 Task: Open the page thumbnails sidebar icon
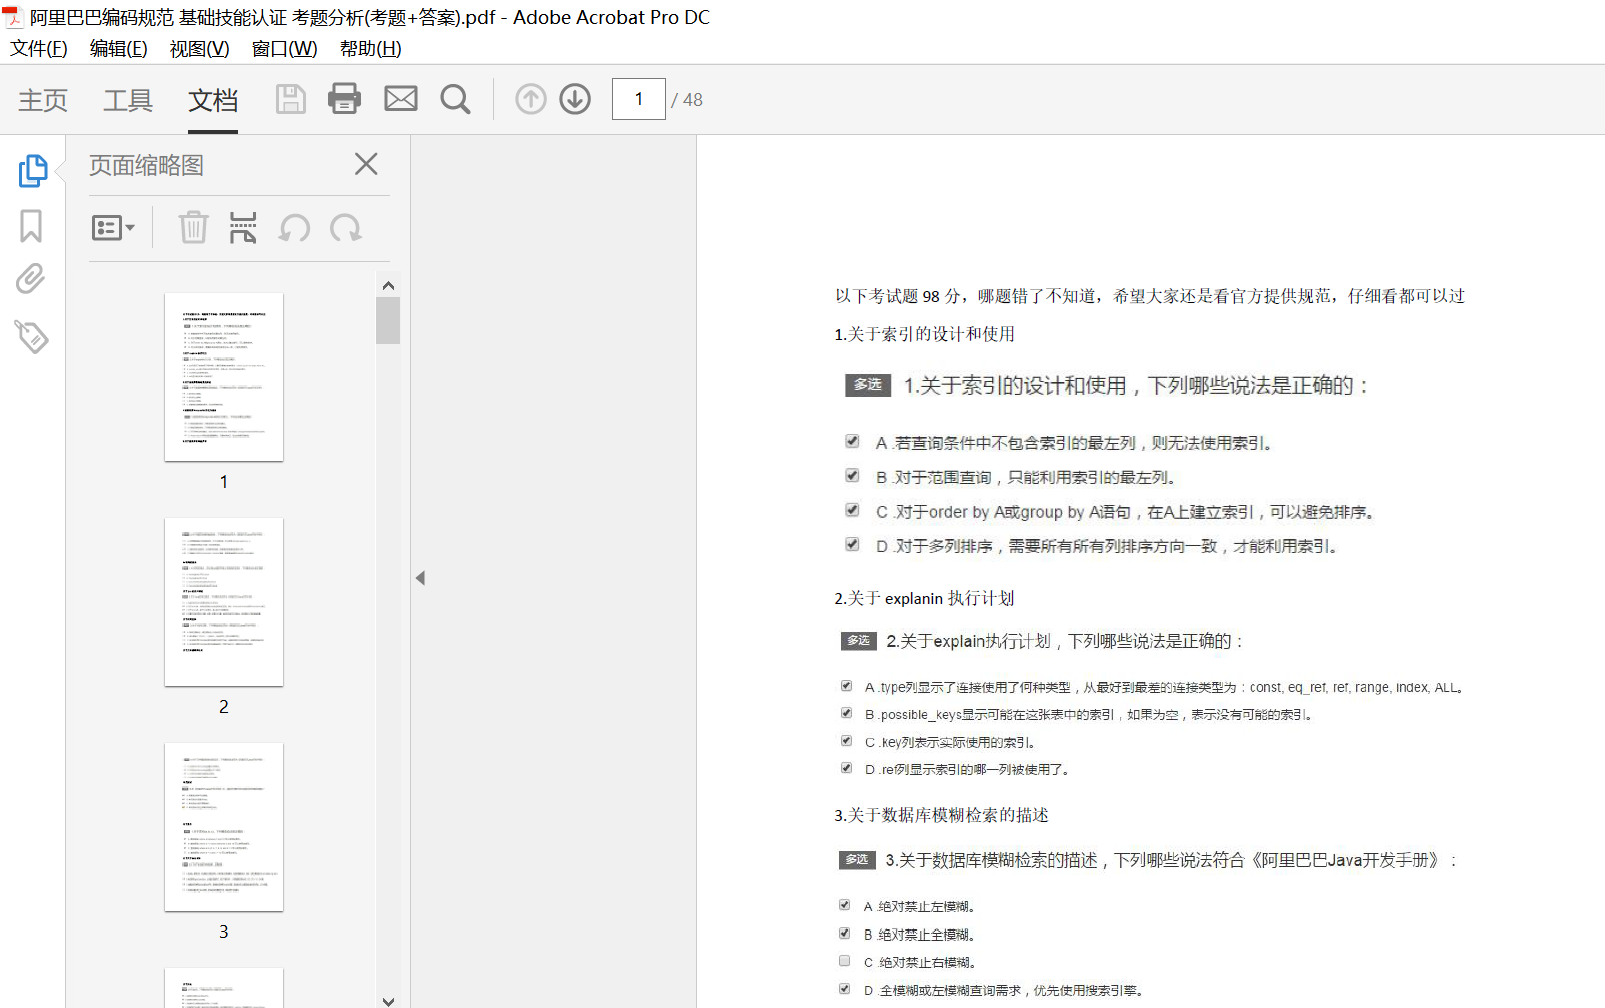click(x=32, y=171)
